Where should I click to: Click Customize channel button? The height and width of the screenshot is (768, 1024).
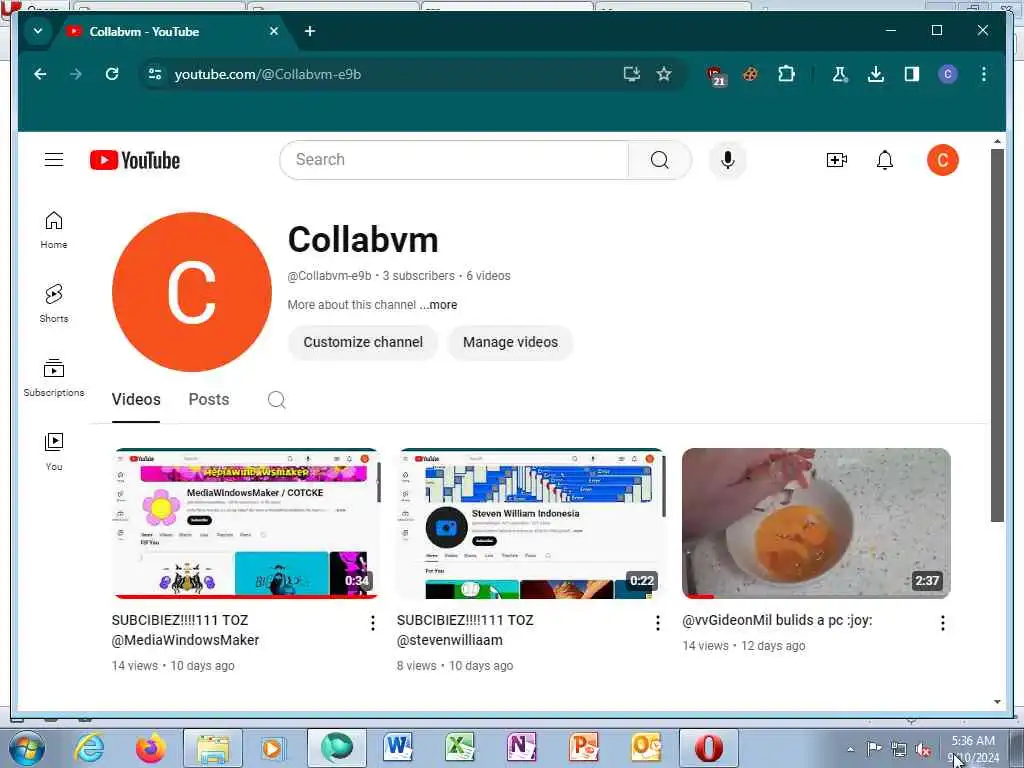click(x=363, y=342)
